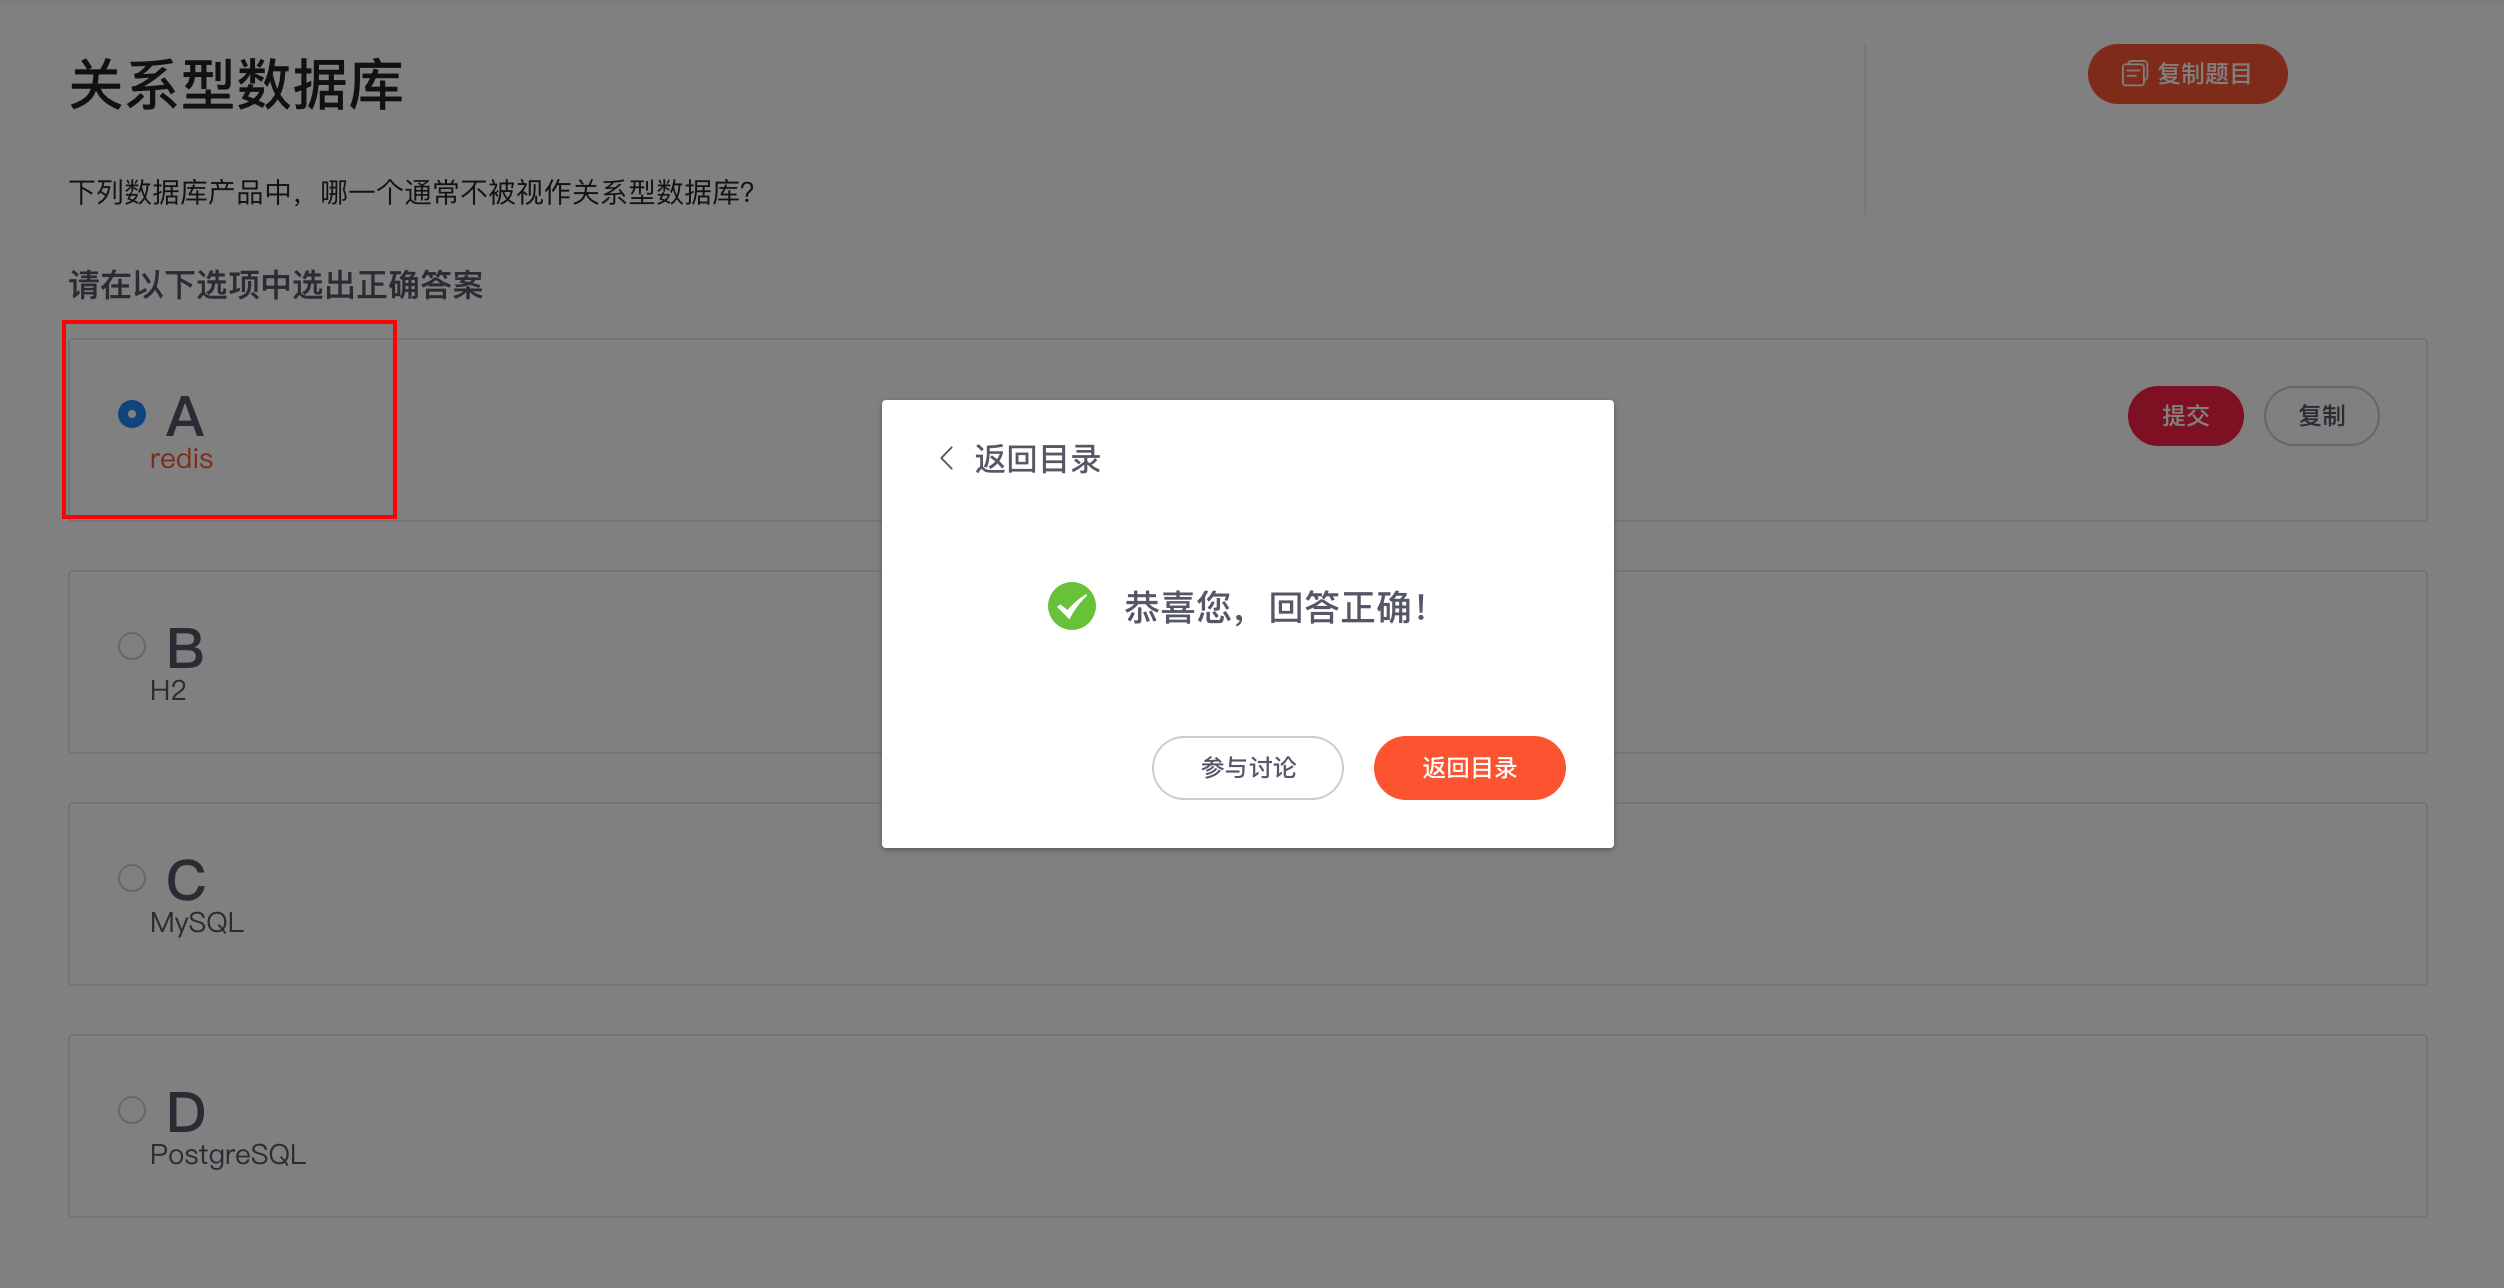Click the question text about relational databases
Viewport: 2504px width, 1288px height.
click(411, 192)
